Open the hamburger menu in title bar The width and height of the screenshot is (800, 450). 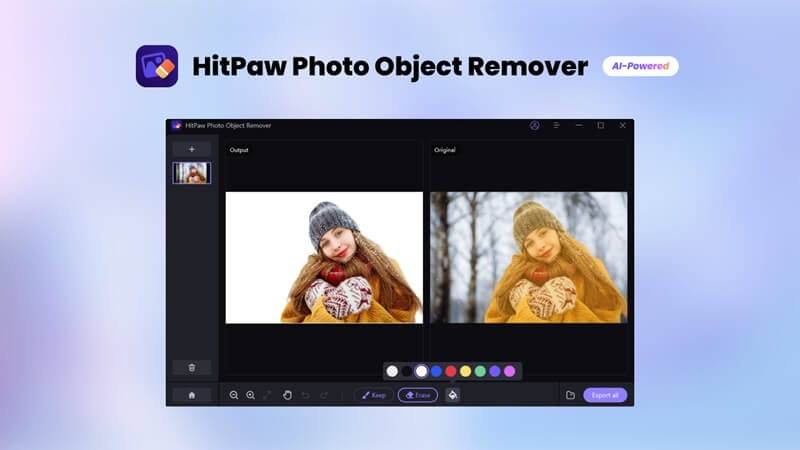[x=557, y=126]
